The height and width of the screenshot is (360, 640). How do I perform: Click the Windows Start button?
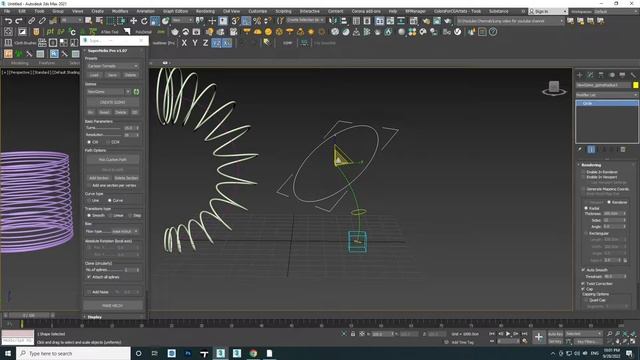click(x=8, y=353)
